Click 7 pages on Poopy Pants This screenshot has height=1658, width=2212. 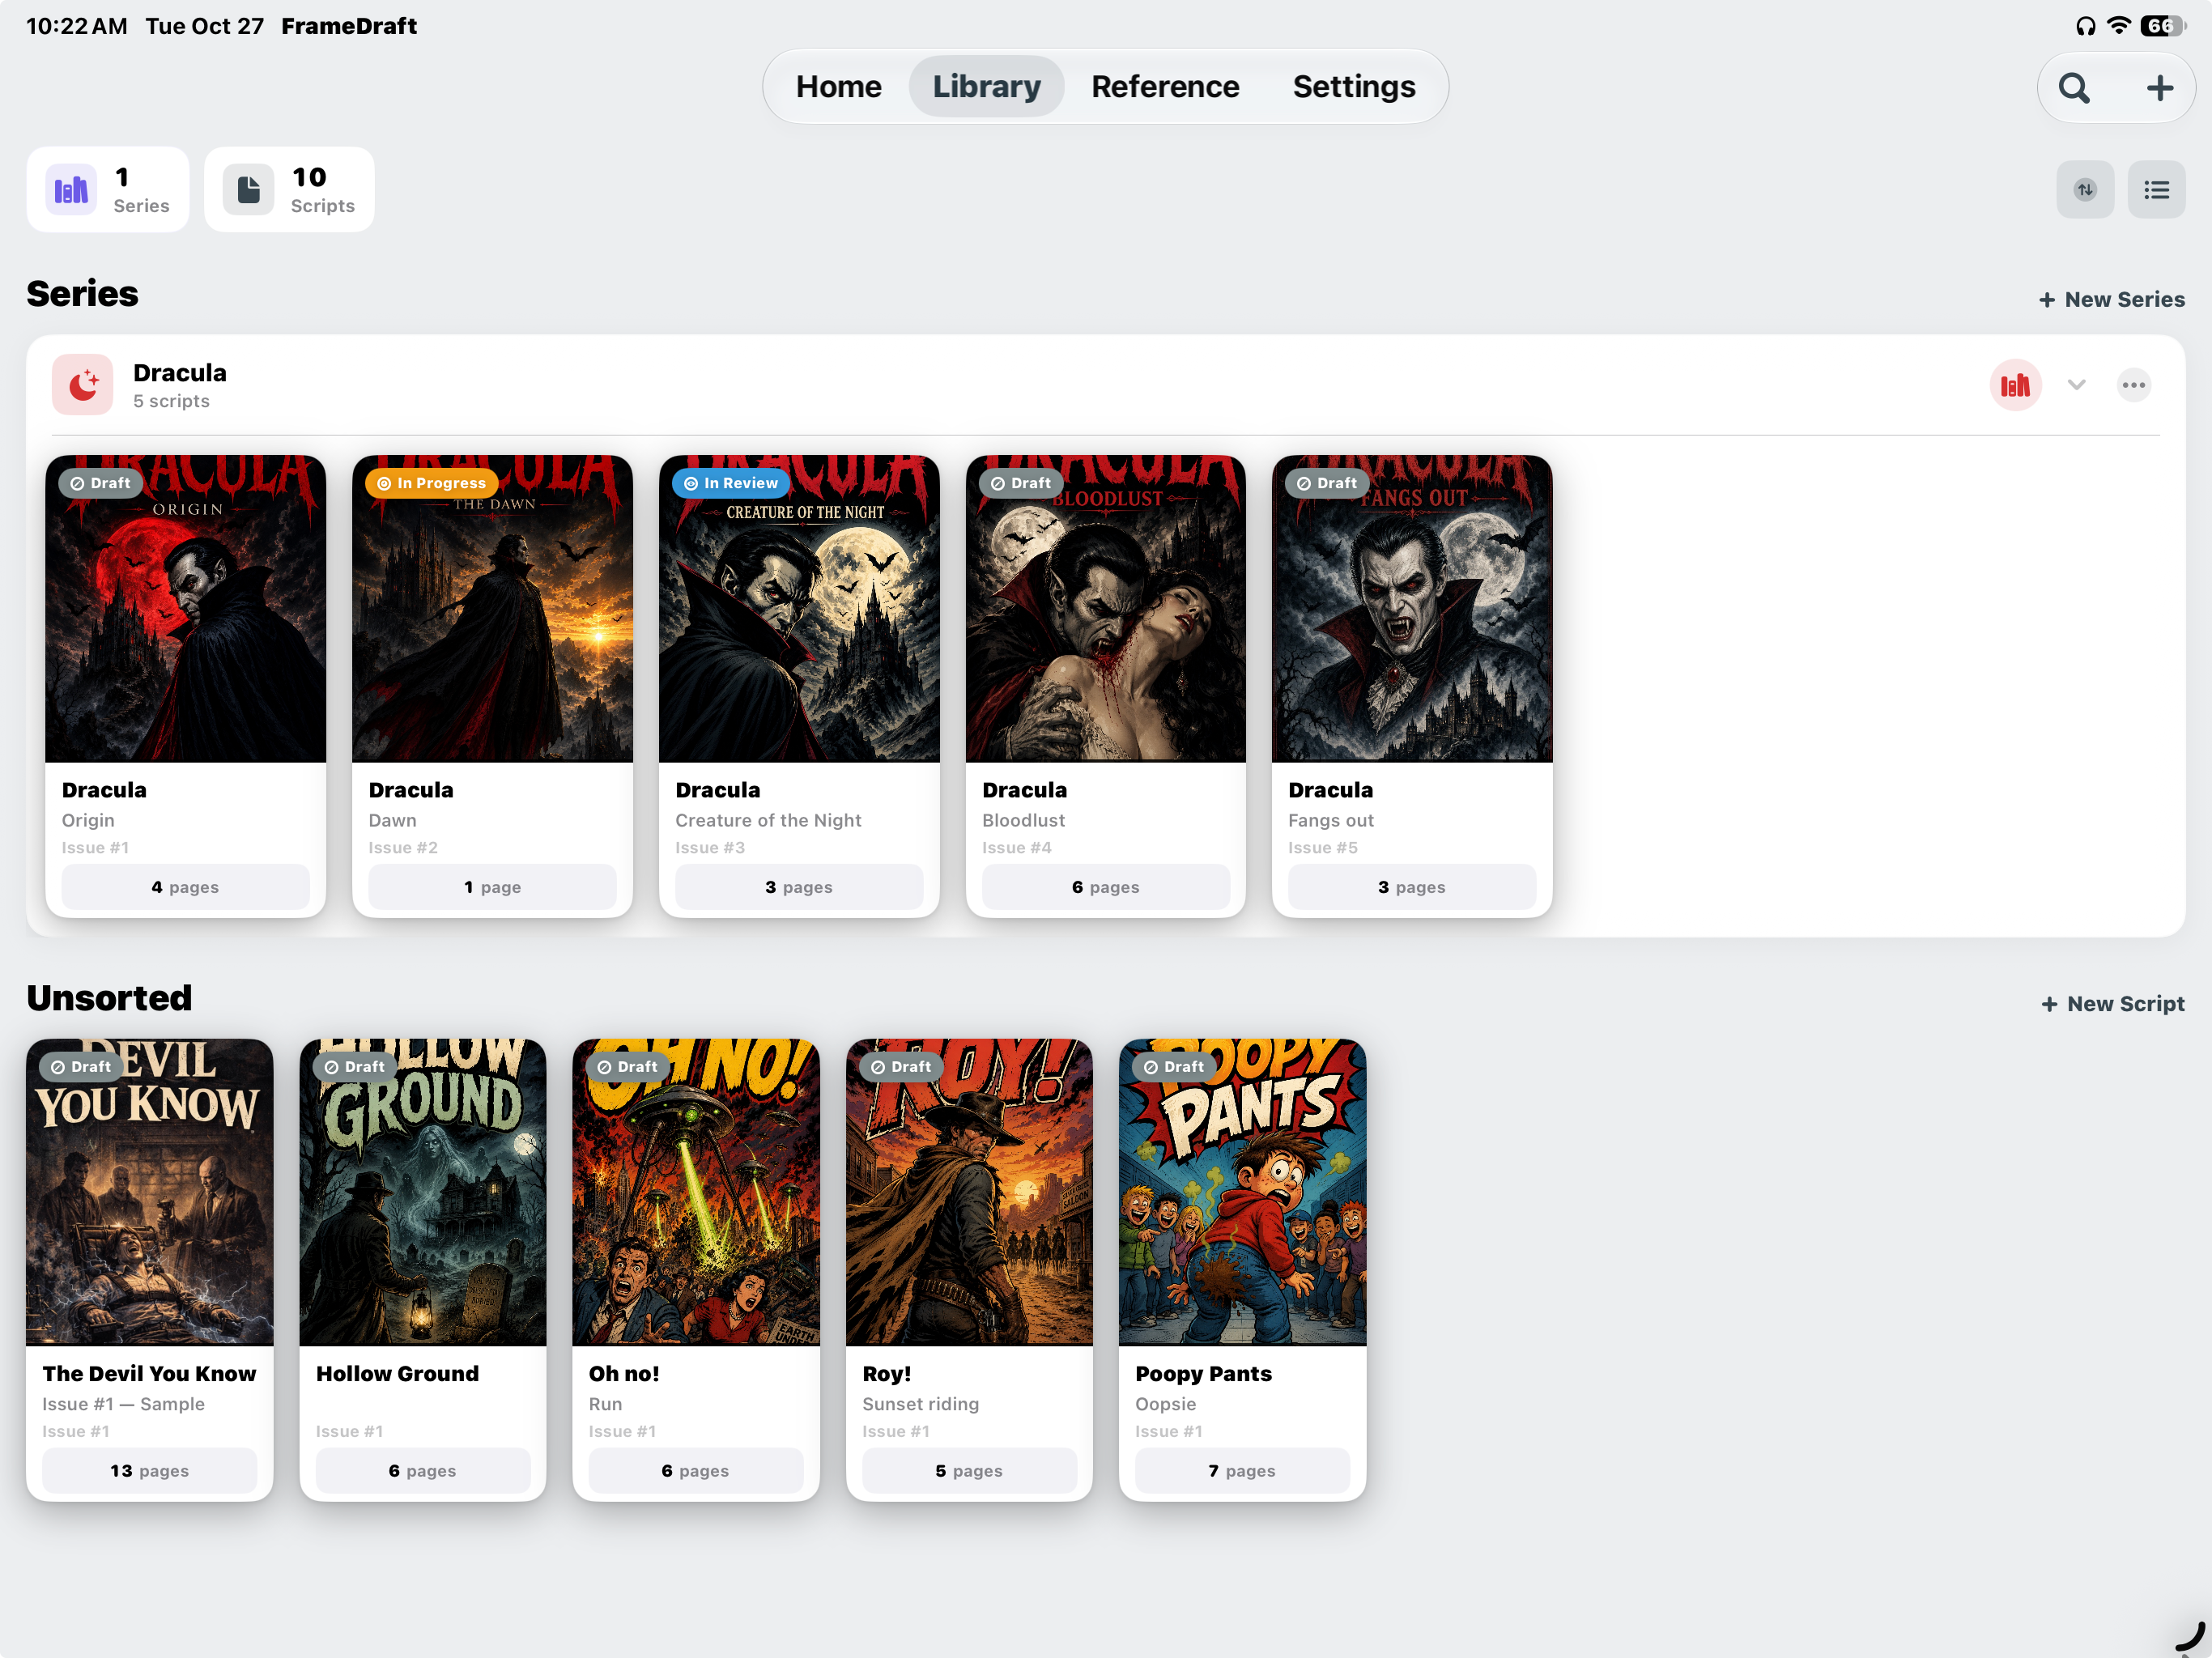1242,1471
